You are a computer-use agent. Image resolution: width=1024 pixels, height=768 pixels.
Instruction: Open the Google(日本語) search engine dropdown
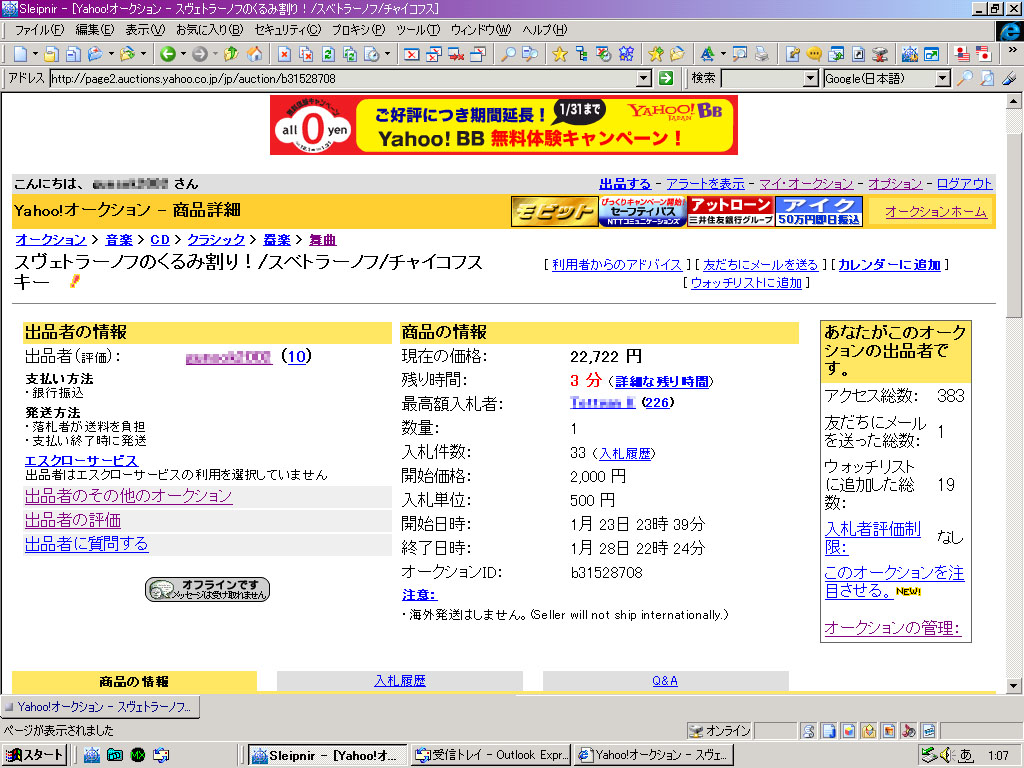942,78
